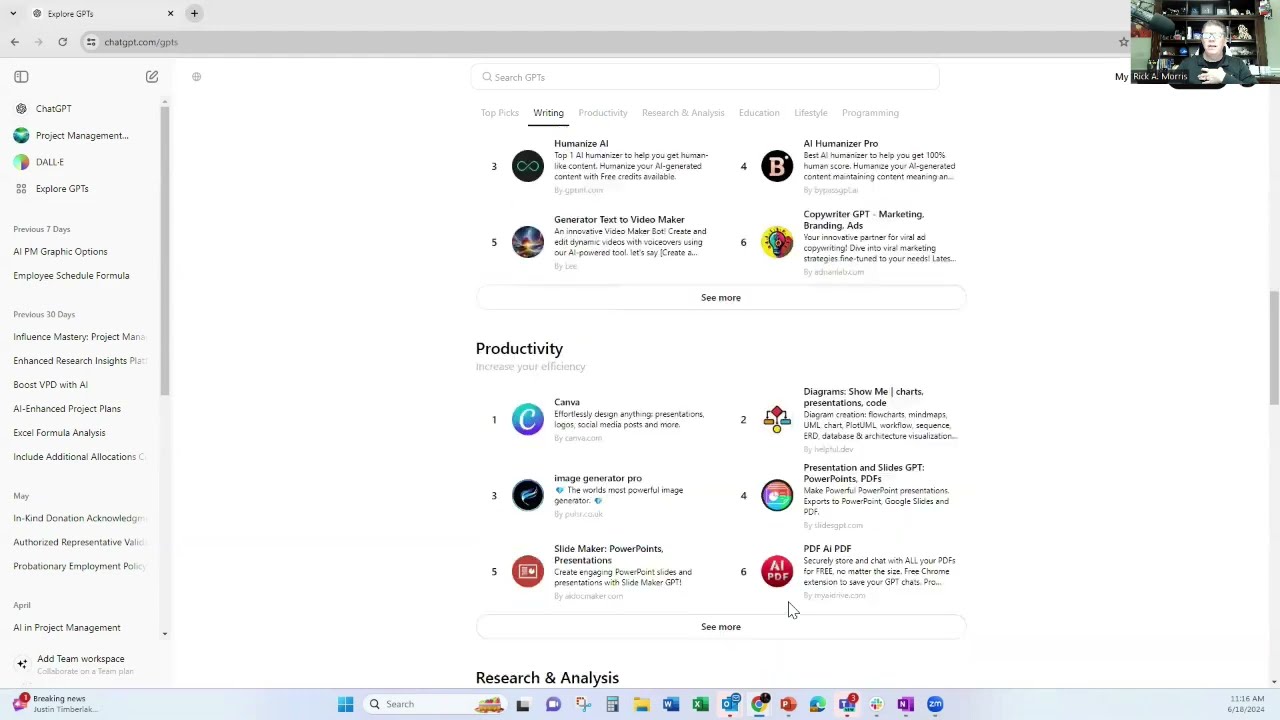Open the In-Kind Donation Acknowledgment chat

pos(80,518)
